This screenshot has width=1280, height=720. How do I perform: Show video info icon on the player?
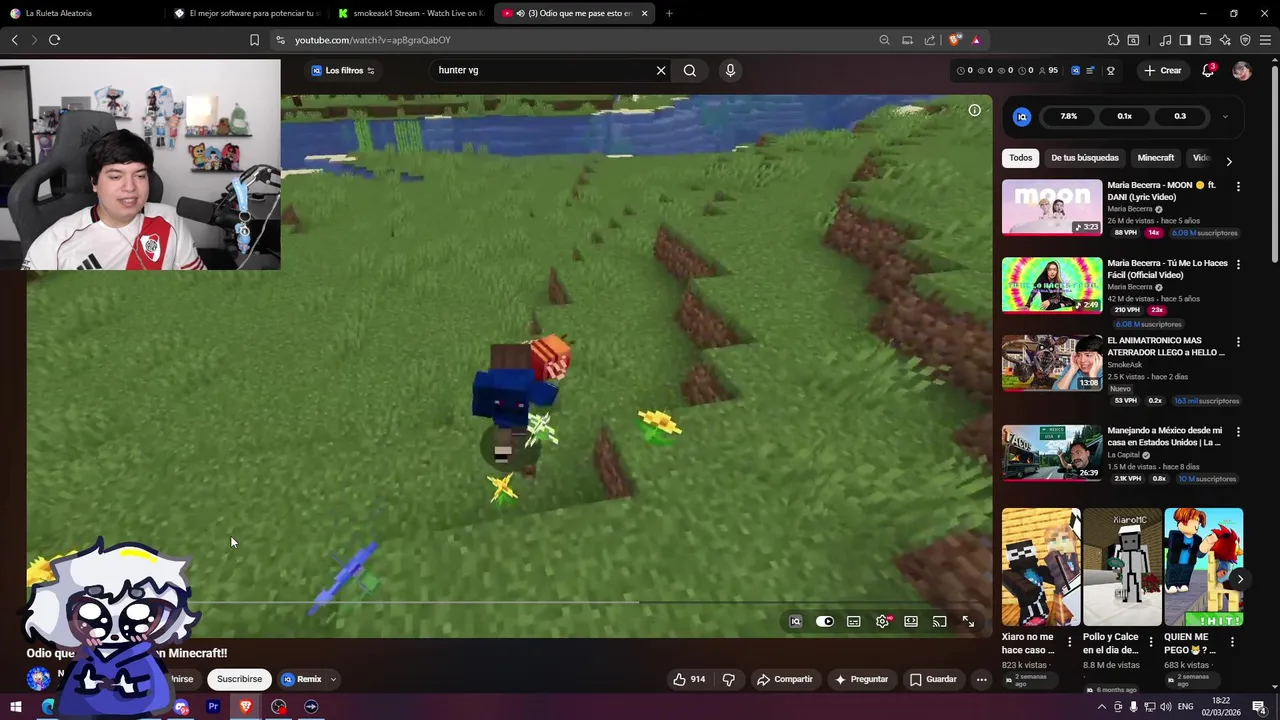[x=974, y=110]
